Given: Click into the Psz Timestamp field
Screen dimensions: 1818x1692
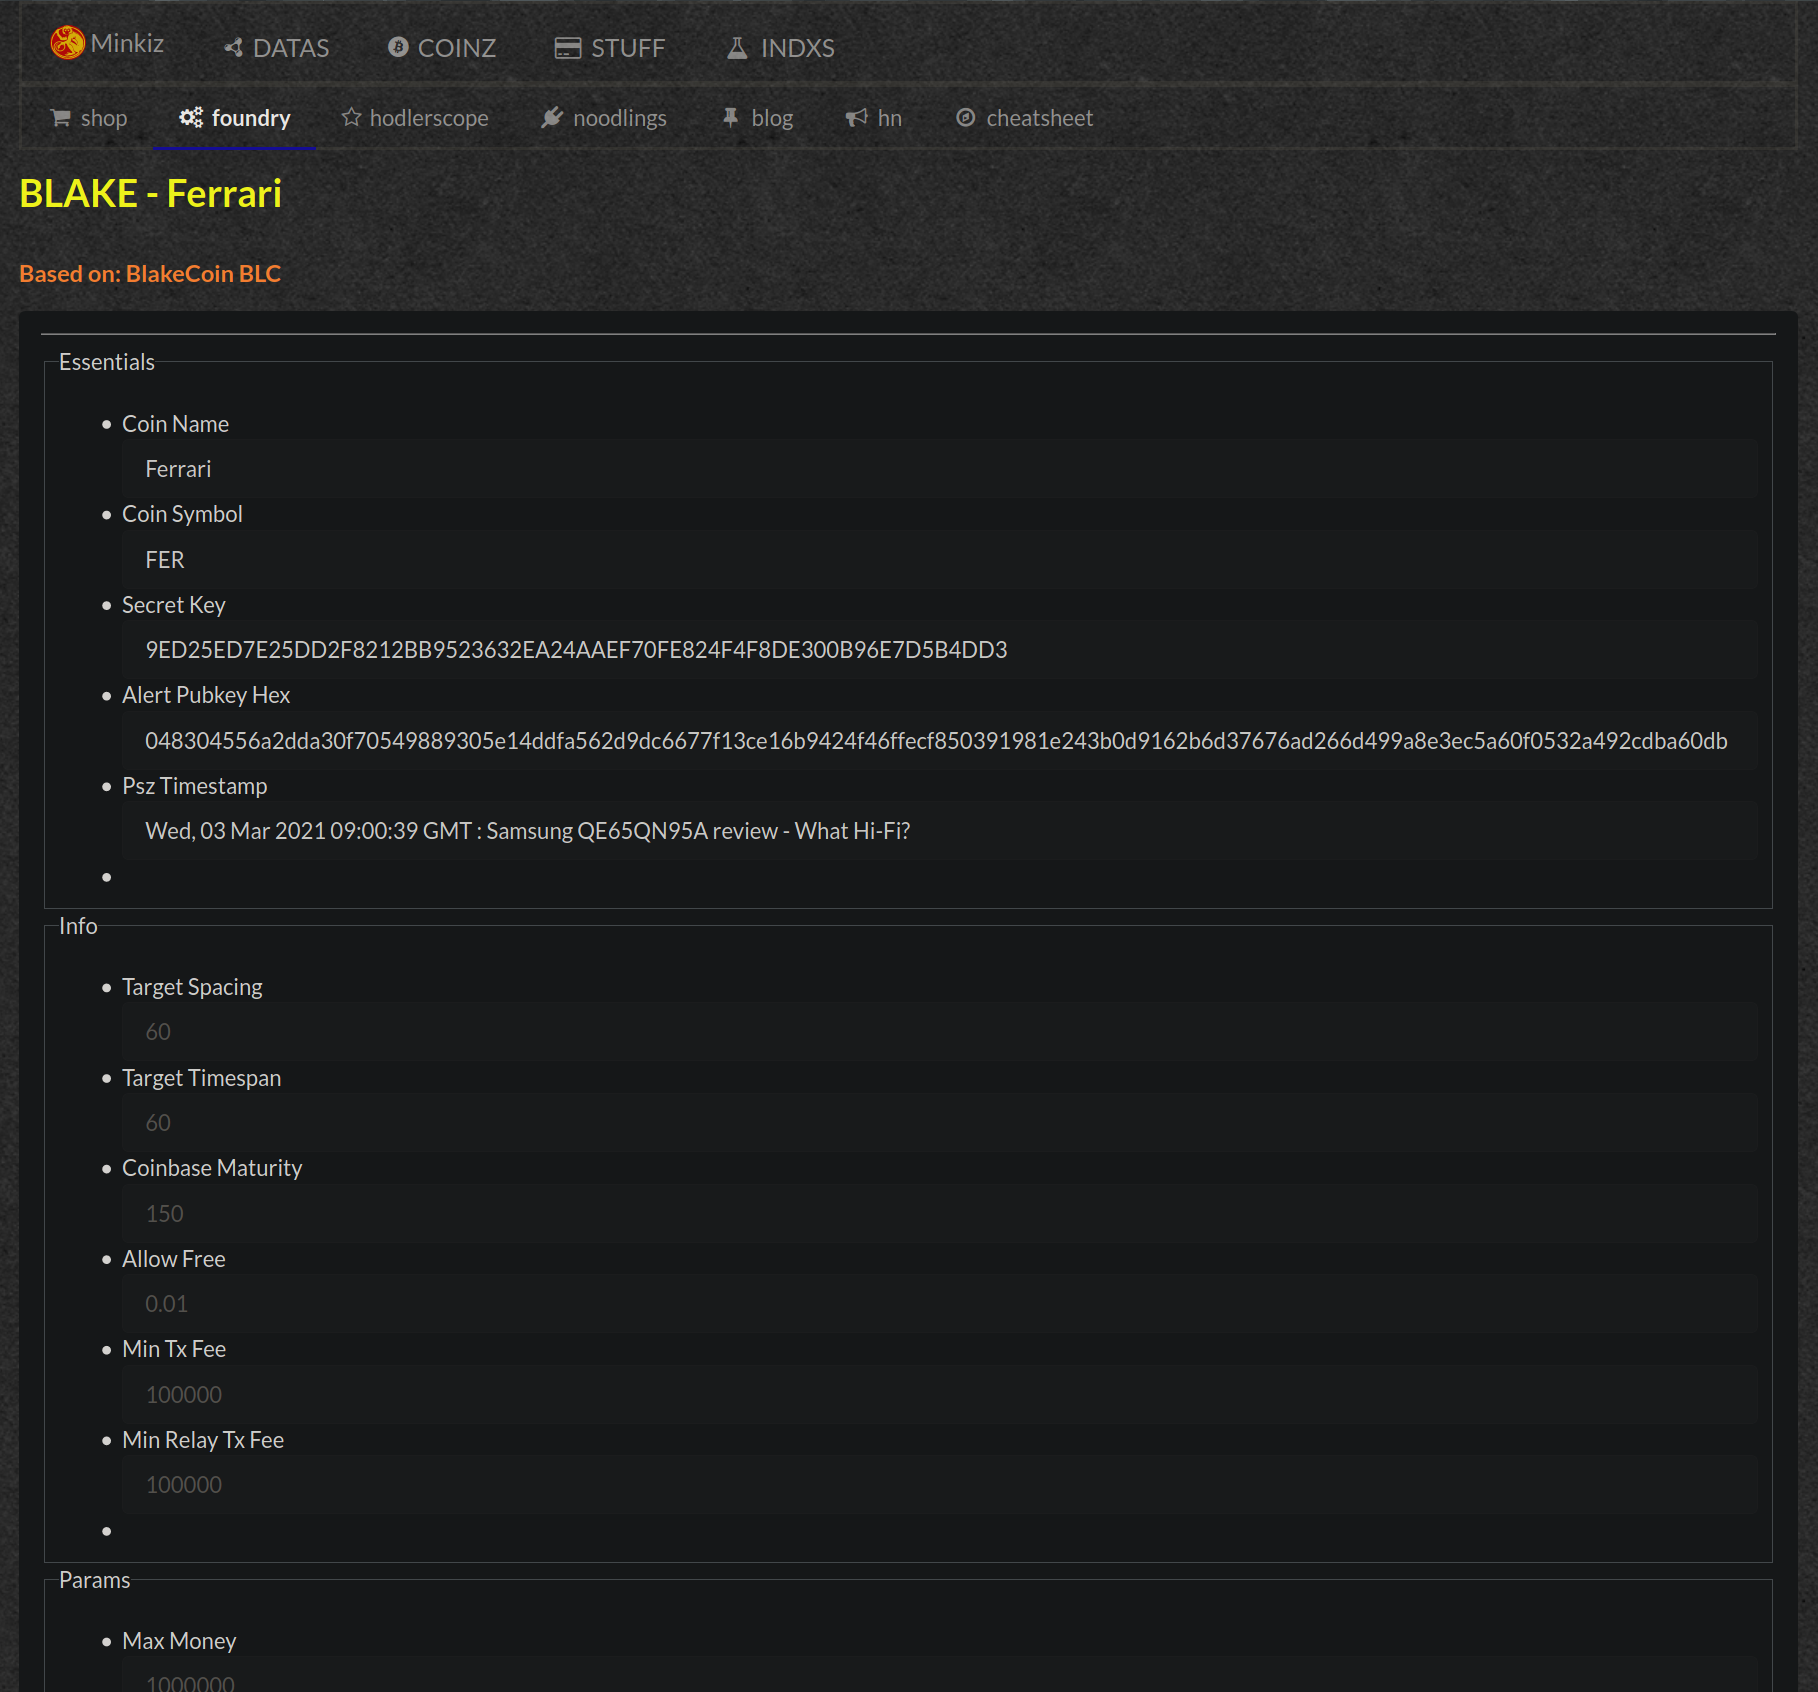Looking at the screenshot, I should coord(939,831).
